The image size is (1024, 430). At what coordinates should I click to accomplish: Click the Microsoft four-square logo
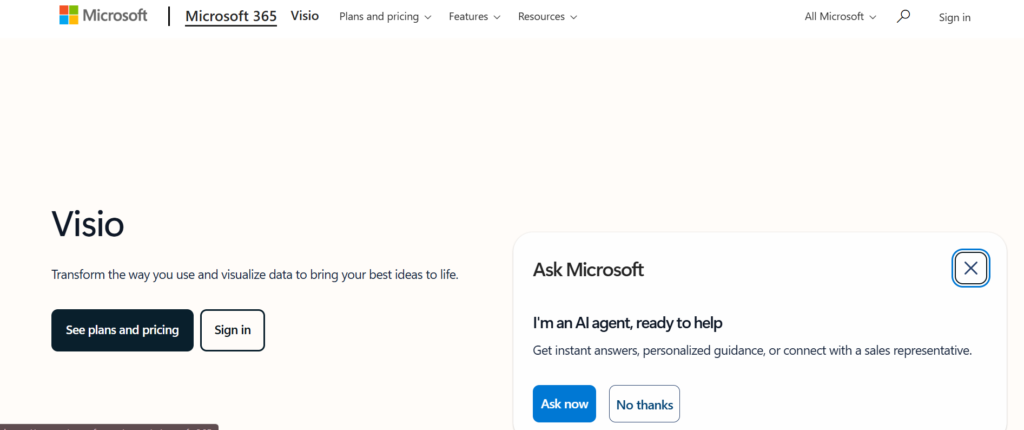click(x=69, y=15)
